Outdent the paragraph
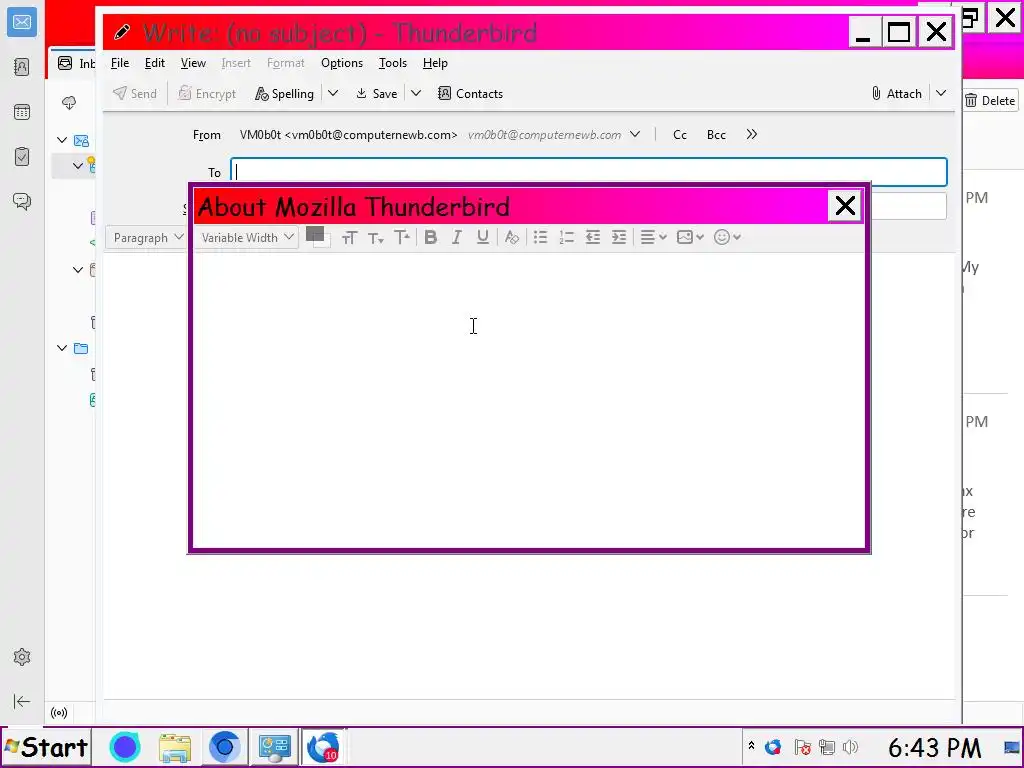 [x=592, y=237]
